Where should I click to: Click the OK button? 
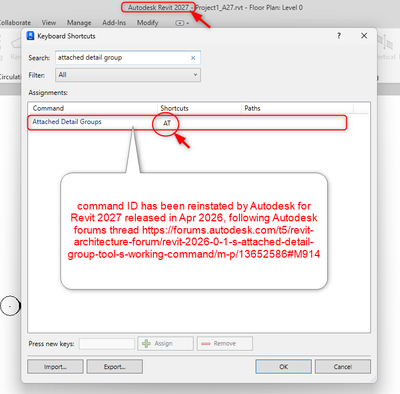[x=283, y=367]
